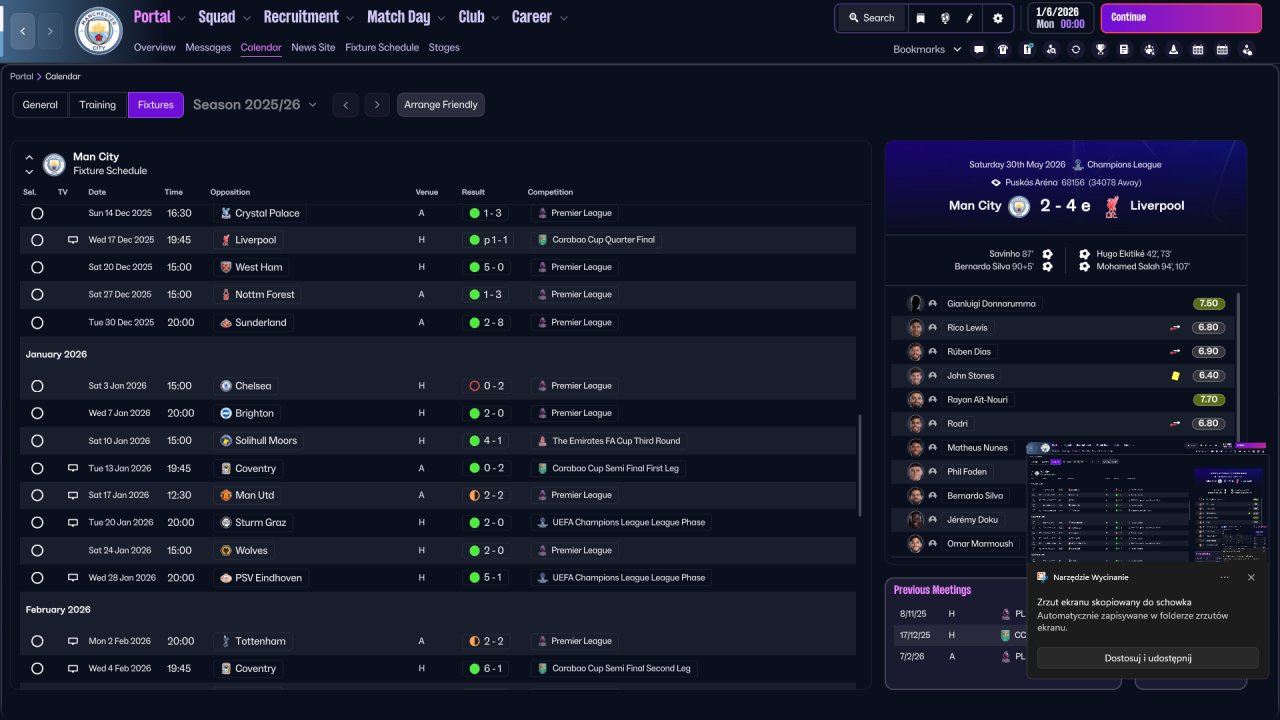Click the Portal breadcrumb link
This screenshot has height=720, width=1280.
click(21, 76)
